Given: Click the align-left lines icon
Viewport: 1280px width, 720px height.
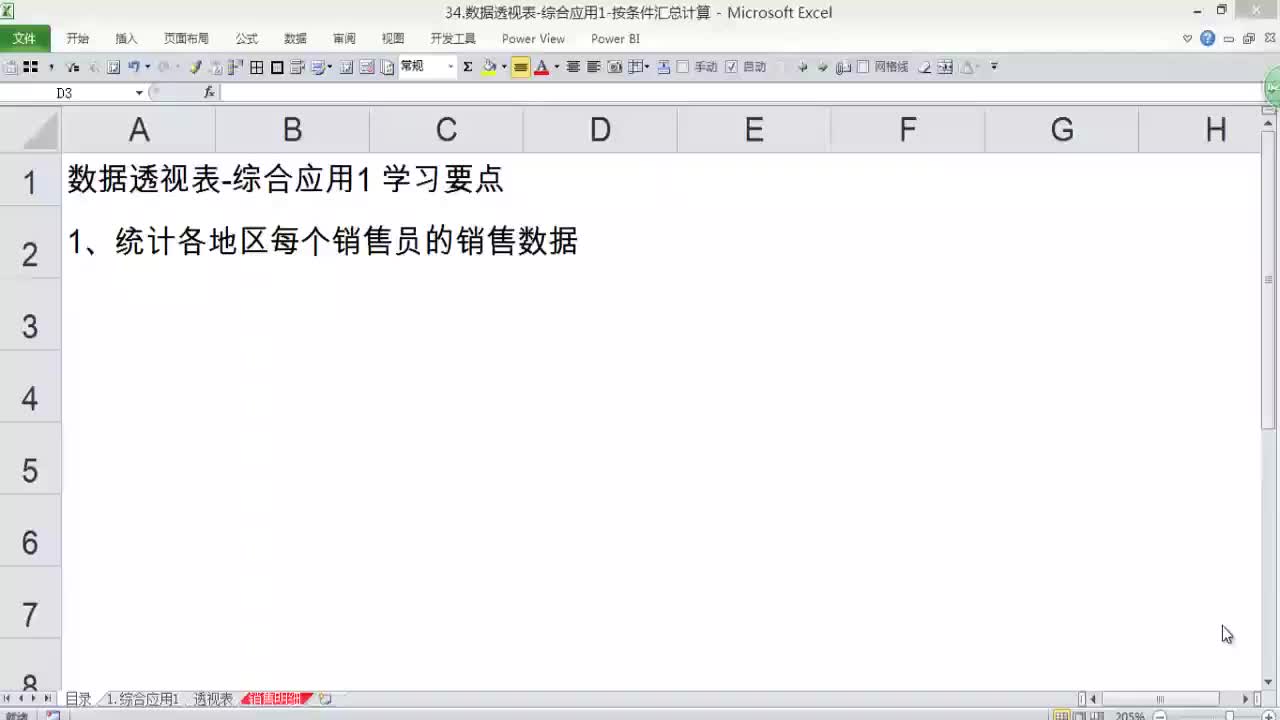Looking at the screenshot, I should pyautogui.click(x=593, y=67).
